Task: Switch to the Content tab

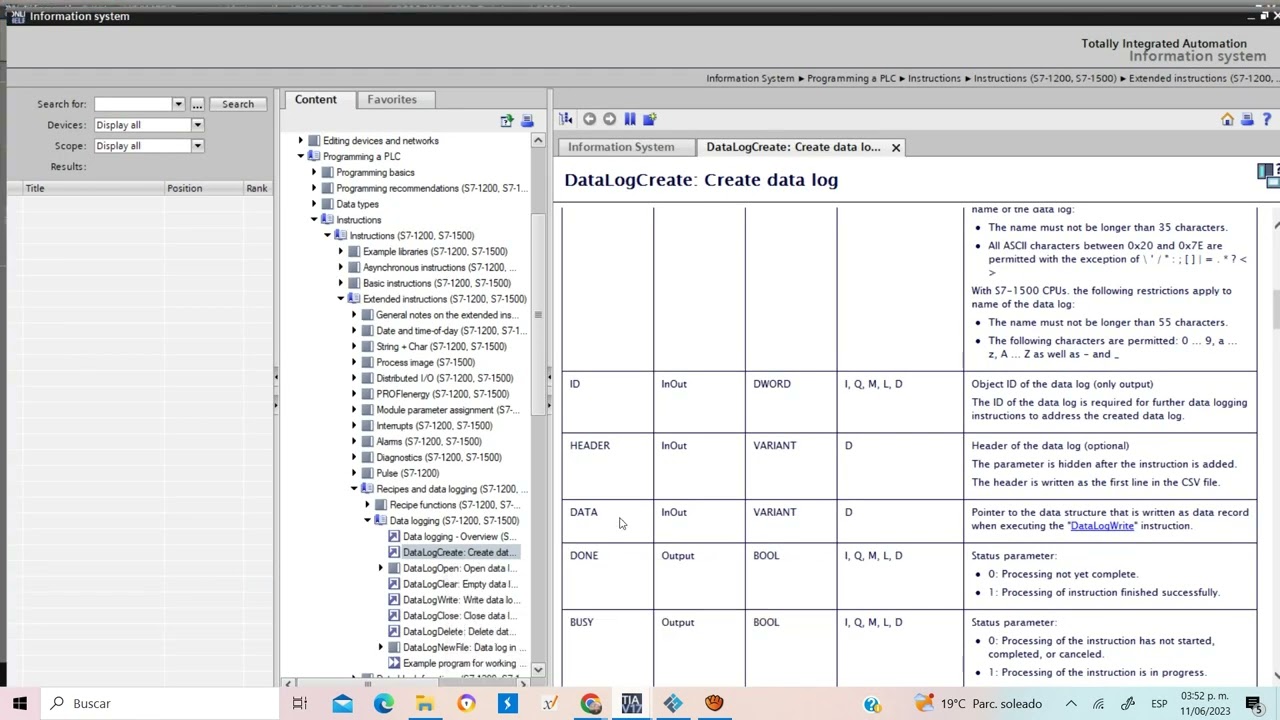Action: tap(316, 100)
